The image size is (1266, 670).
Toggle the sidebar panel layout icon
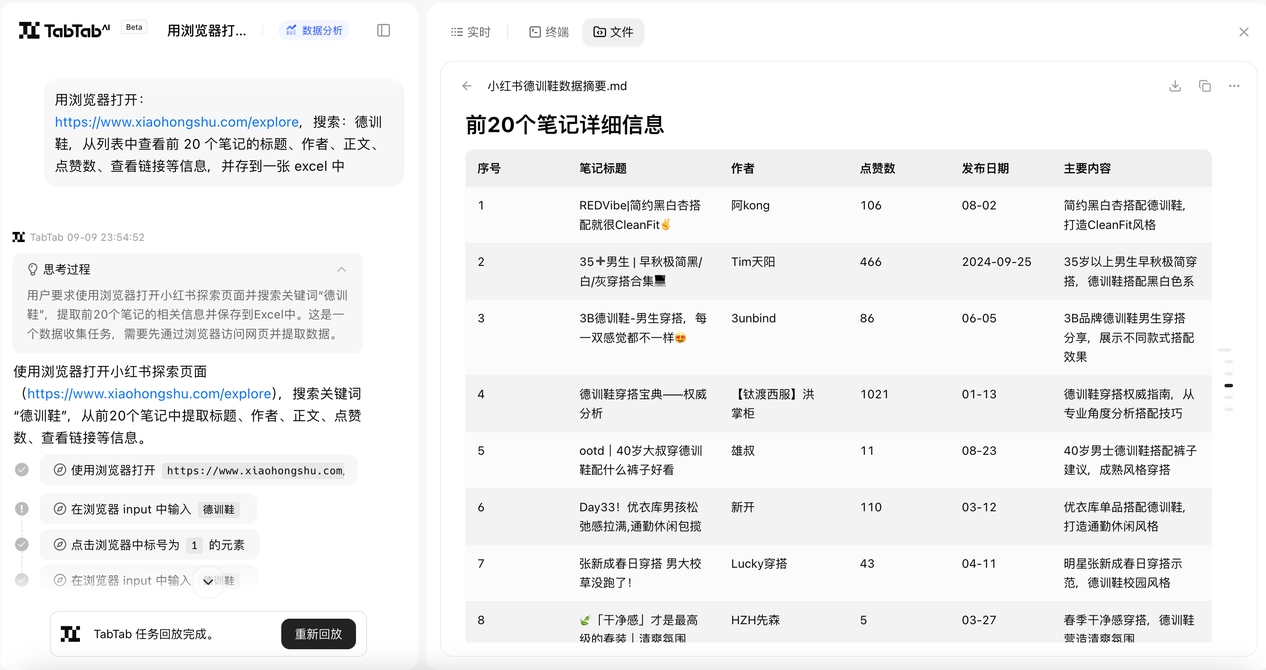coord(383,30)
